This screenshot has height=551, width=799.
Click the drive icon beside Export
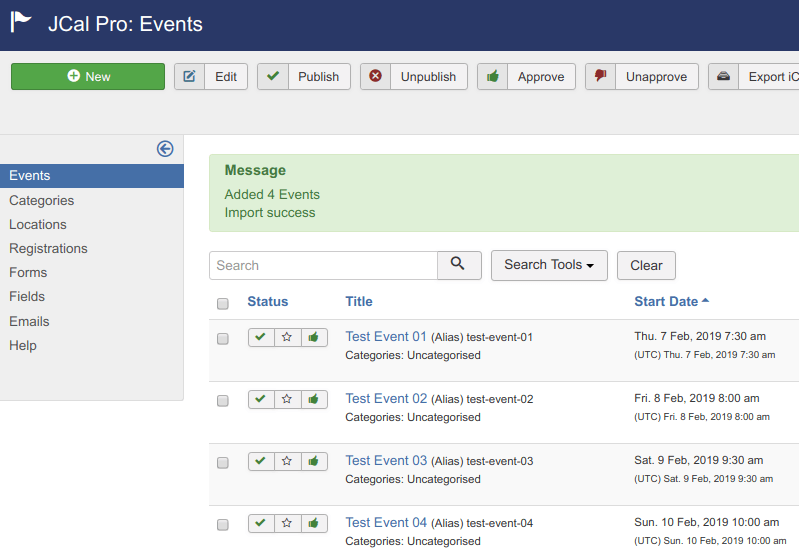coord(724,76)
